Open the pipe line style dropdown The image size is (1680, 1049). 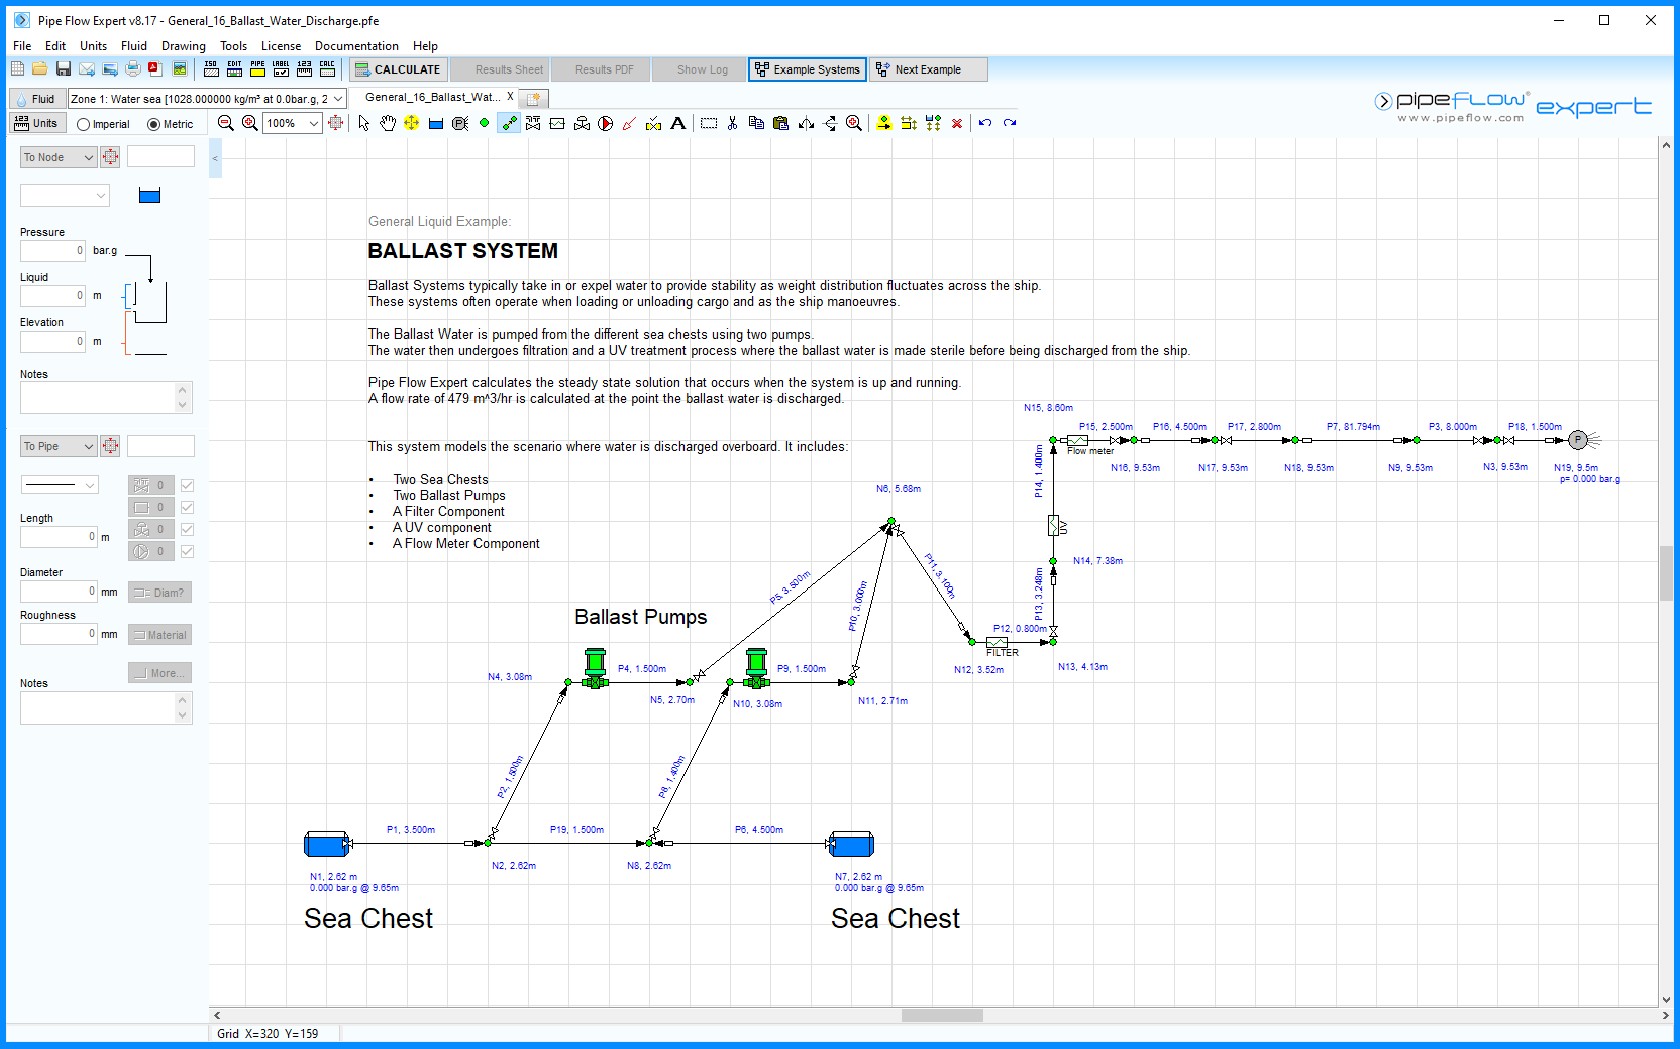pyautogui.click(x=59, y=485)
